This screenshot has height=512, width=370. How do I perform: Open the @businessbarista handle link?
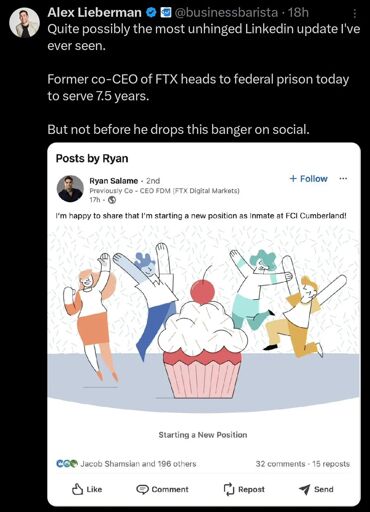point(226,13)
